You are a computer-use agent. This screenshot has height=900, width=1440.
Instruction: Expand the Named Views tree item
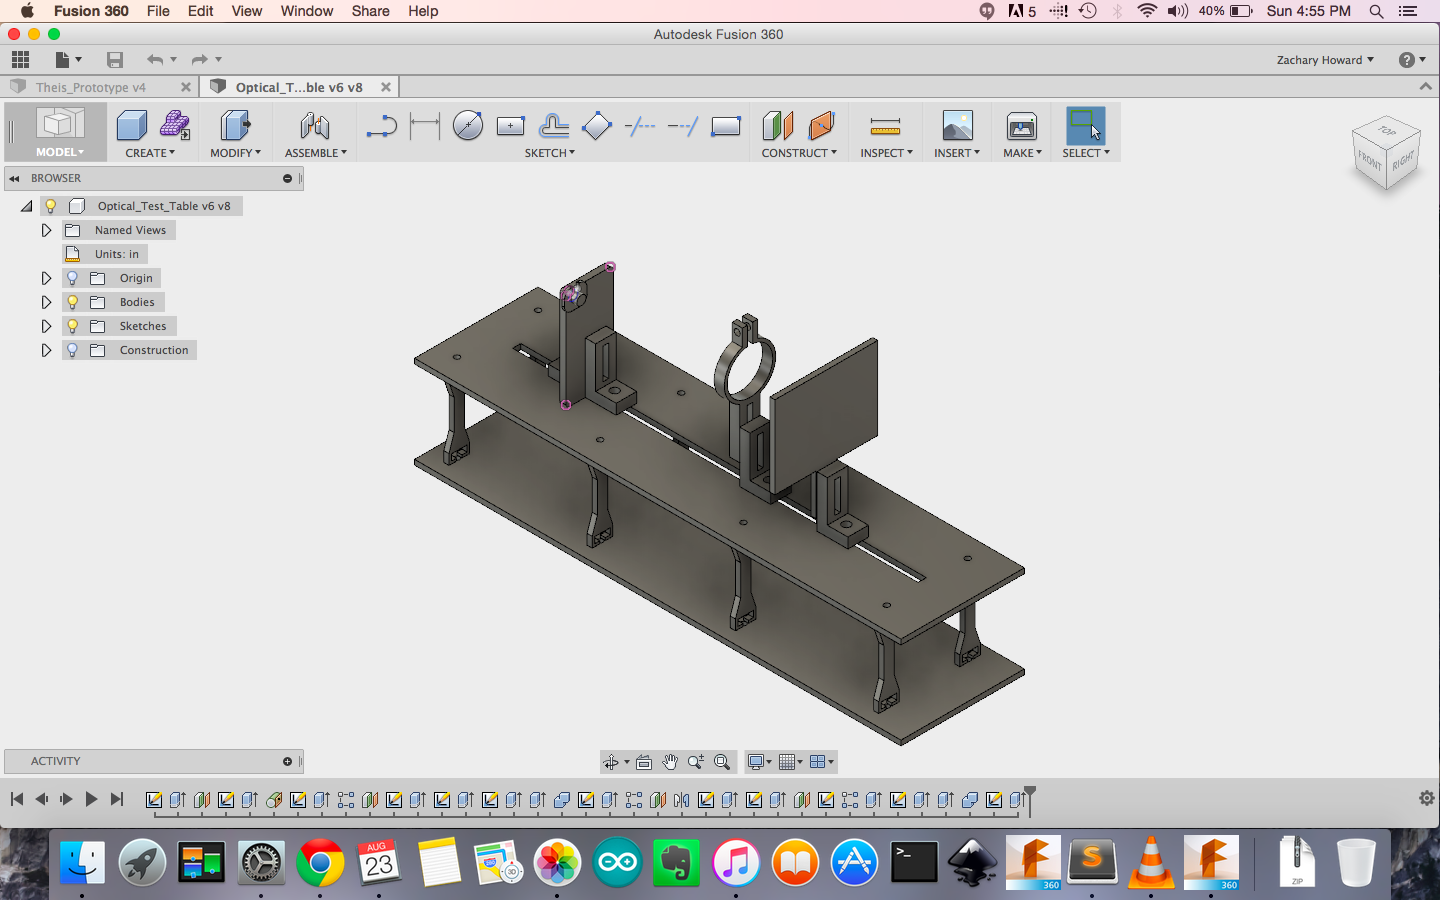point(46,230)
